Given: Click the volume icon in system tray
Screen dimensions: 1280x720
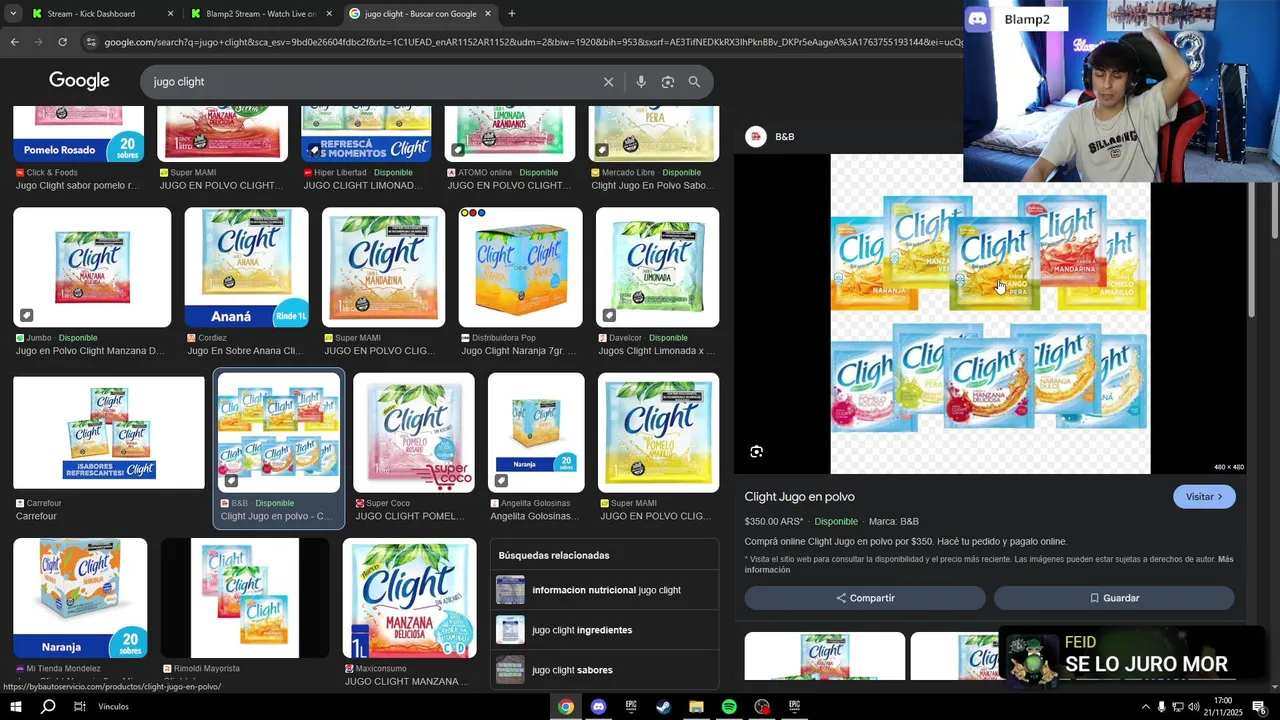Looking at the screenshot, I should [1193, 707].
